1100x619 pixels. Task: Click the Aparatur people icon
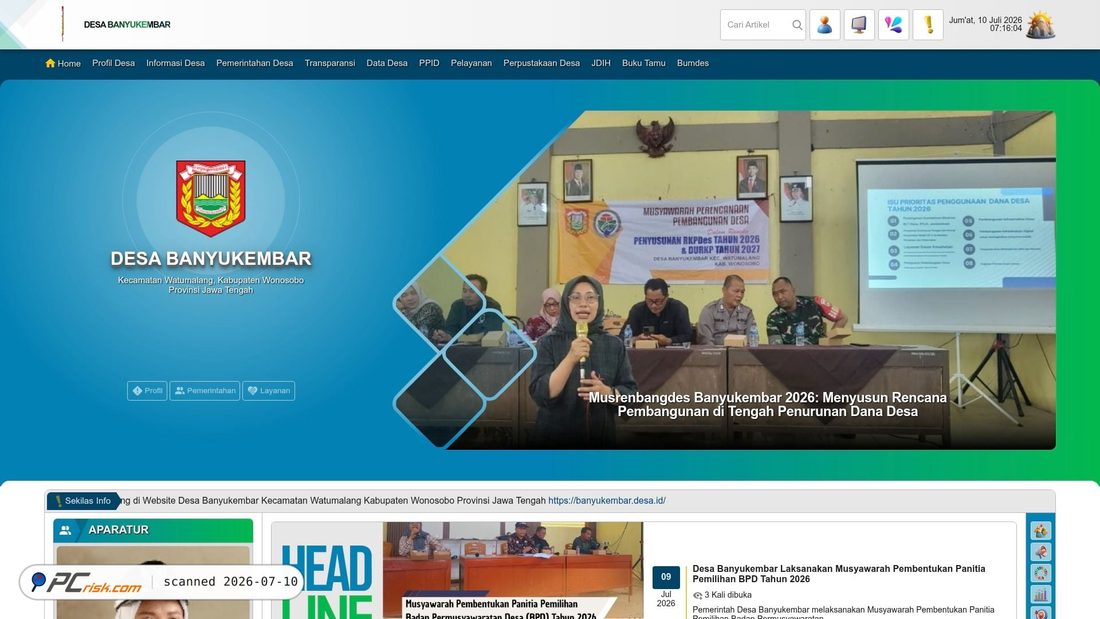pyautogui.click(x=65, y=531)
